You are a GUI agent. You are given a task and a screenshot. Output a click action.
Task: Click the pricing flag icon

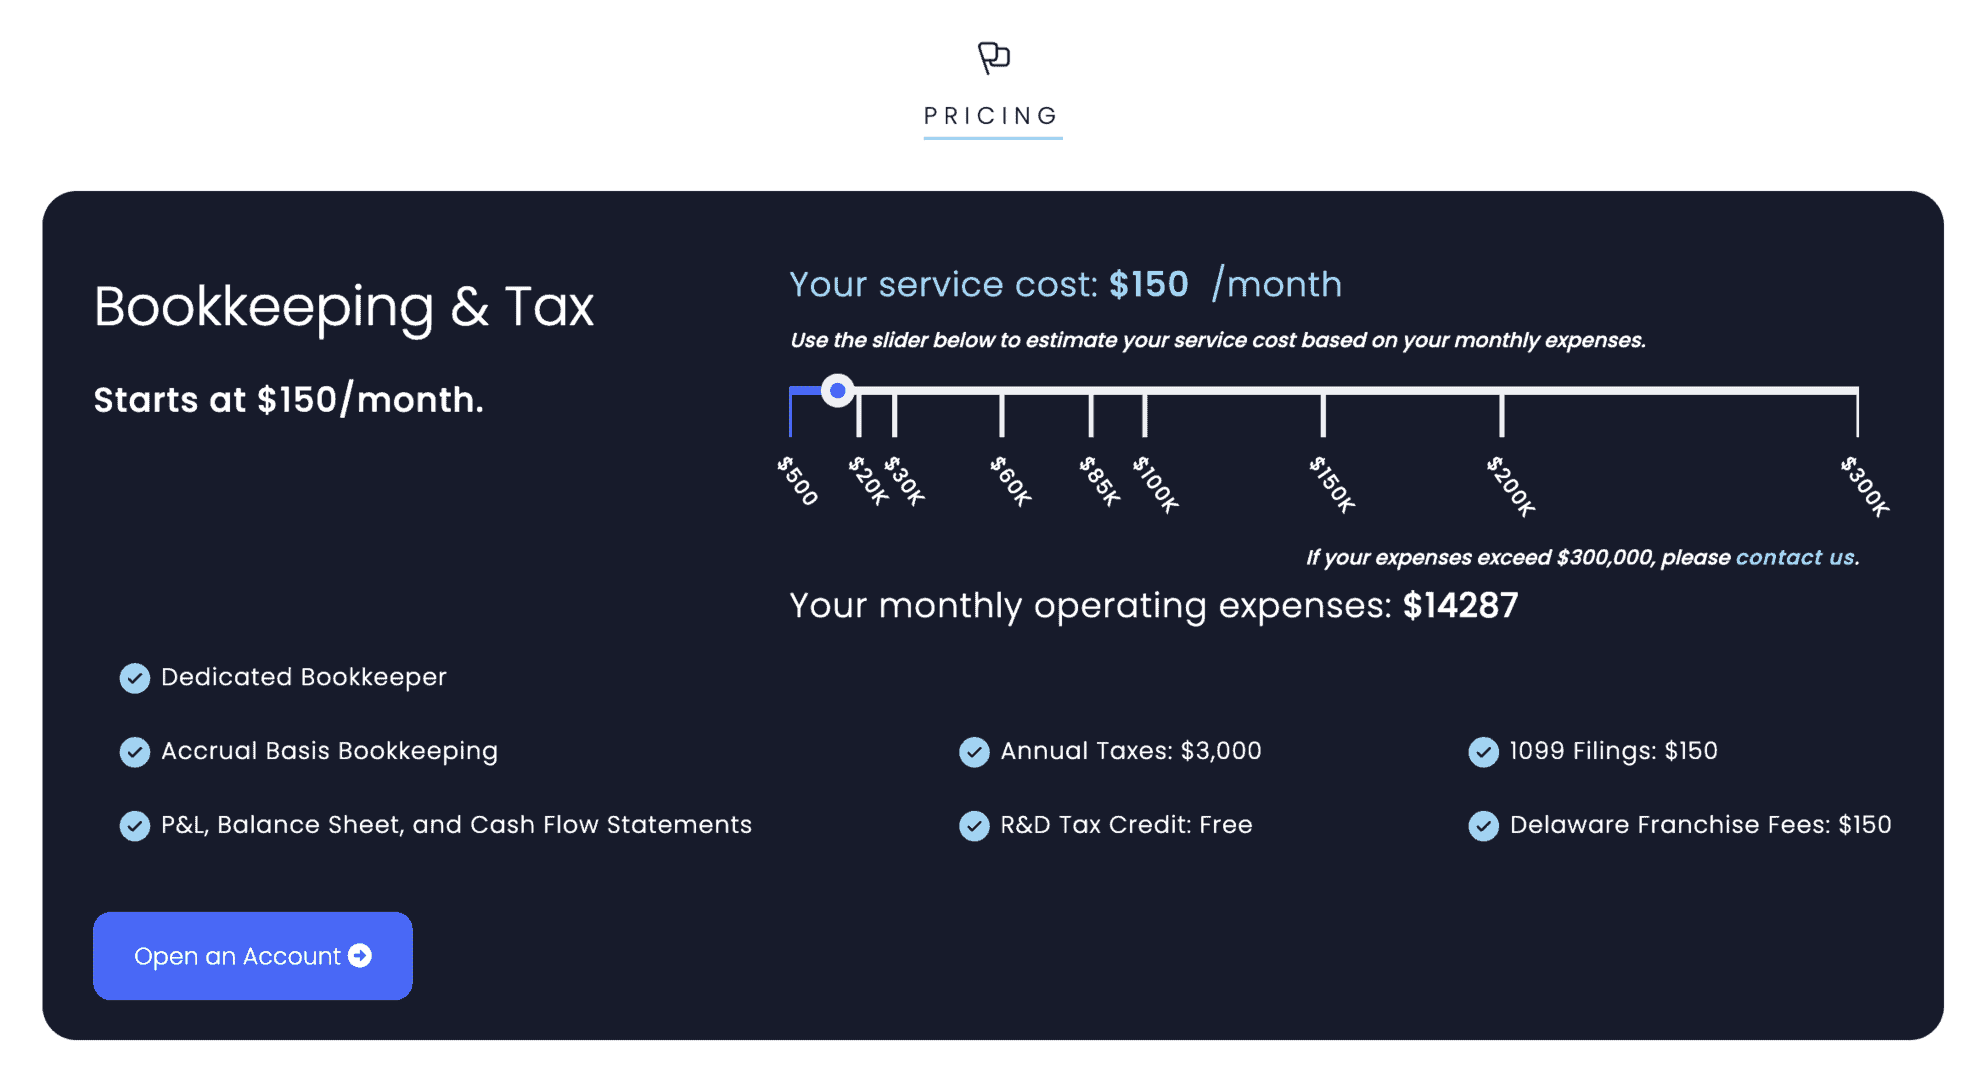click(993, 57)
